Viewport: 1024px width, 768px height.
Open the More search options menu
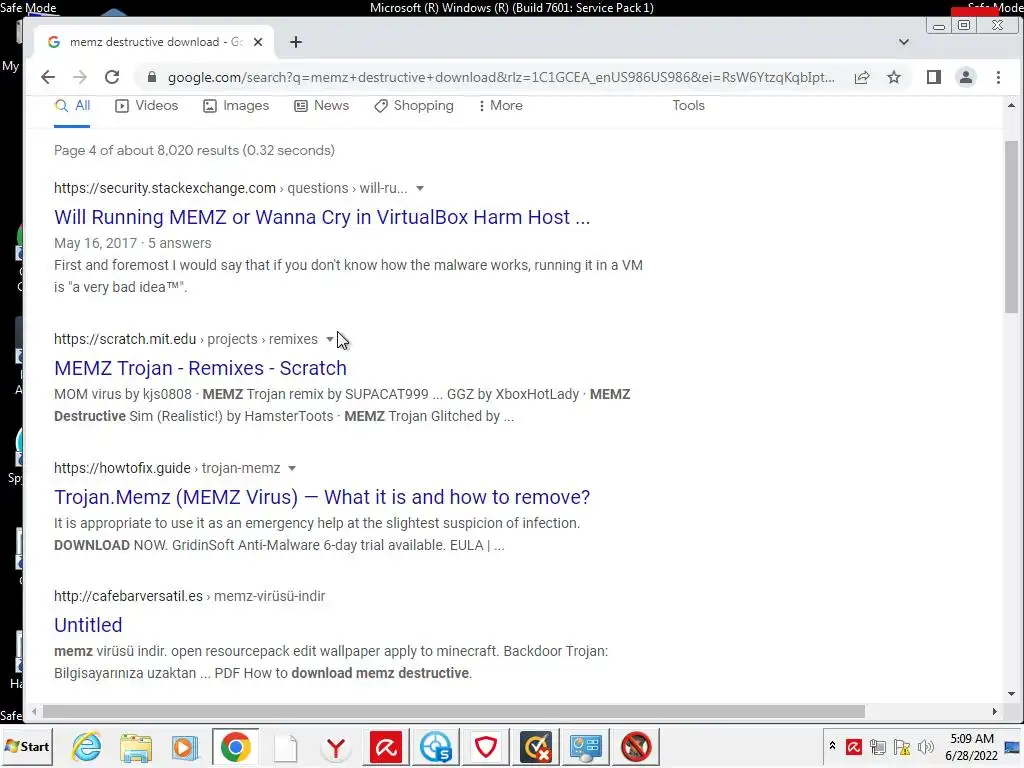tap(500, 106)
